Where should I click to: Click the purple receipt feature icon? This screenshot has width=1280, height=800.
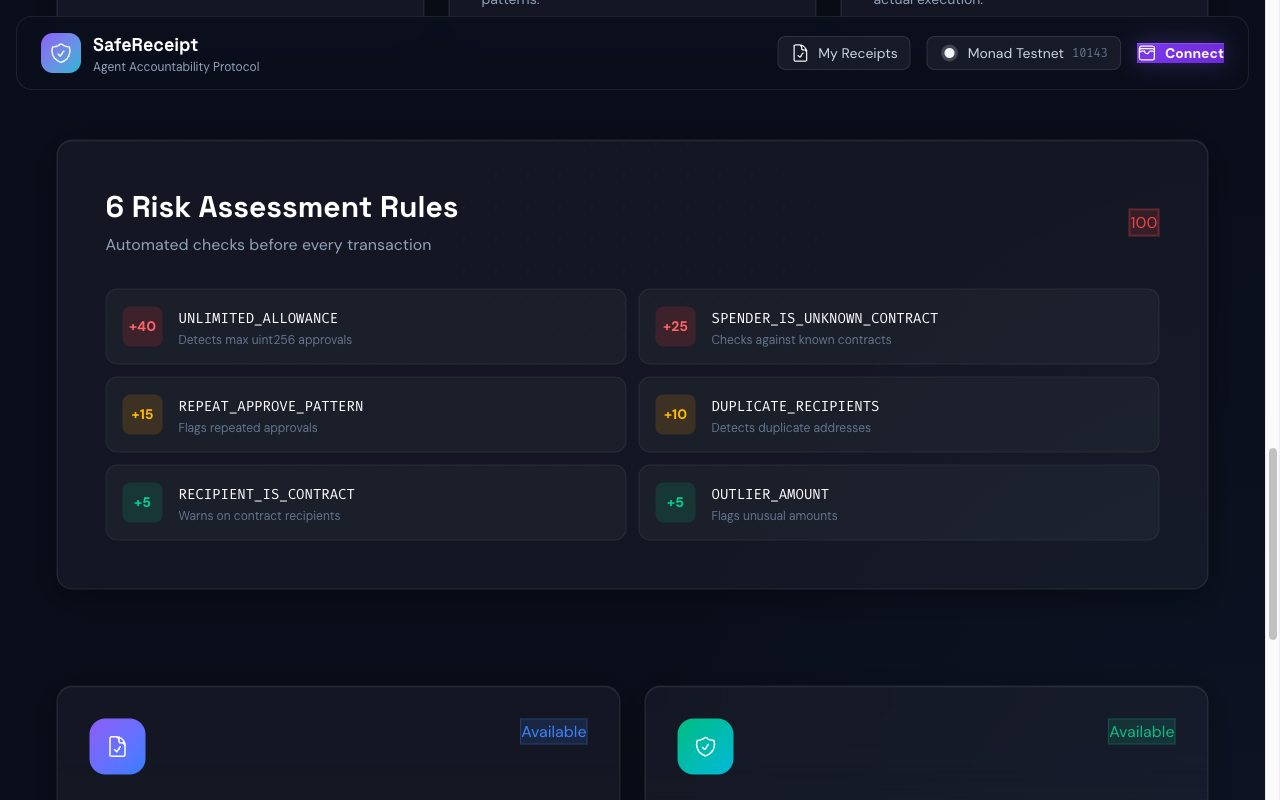[117, 747]
